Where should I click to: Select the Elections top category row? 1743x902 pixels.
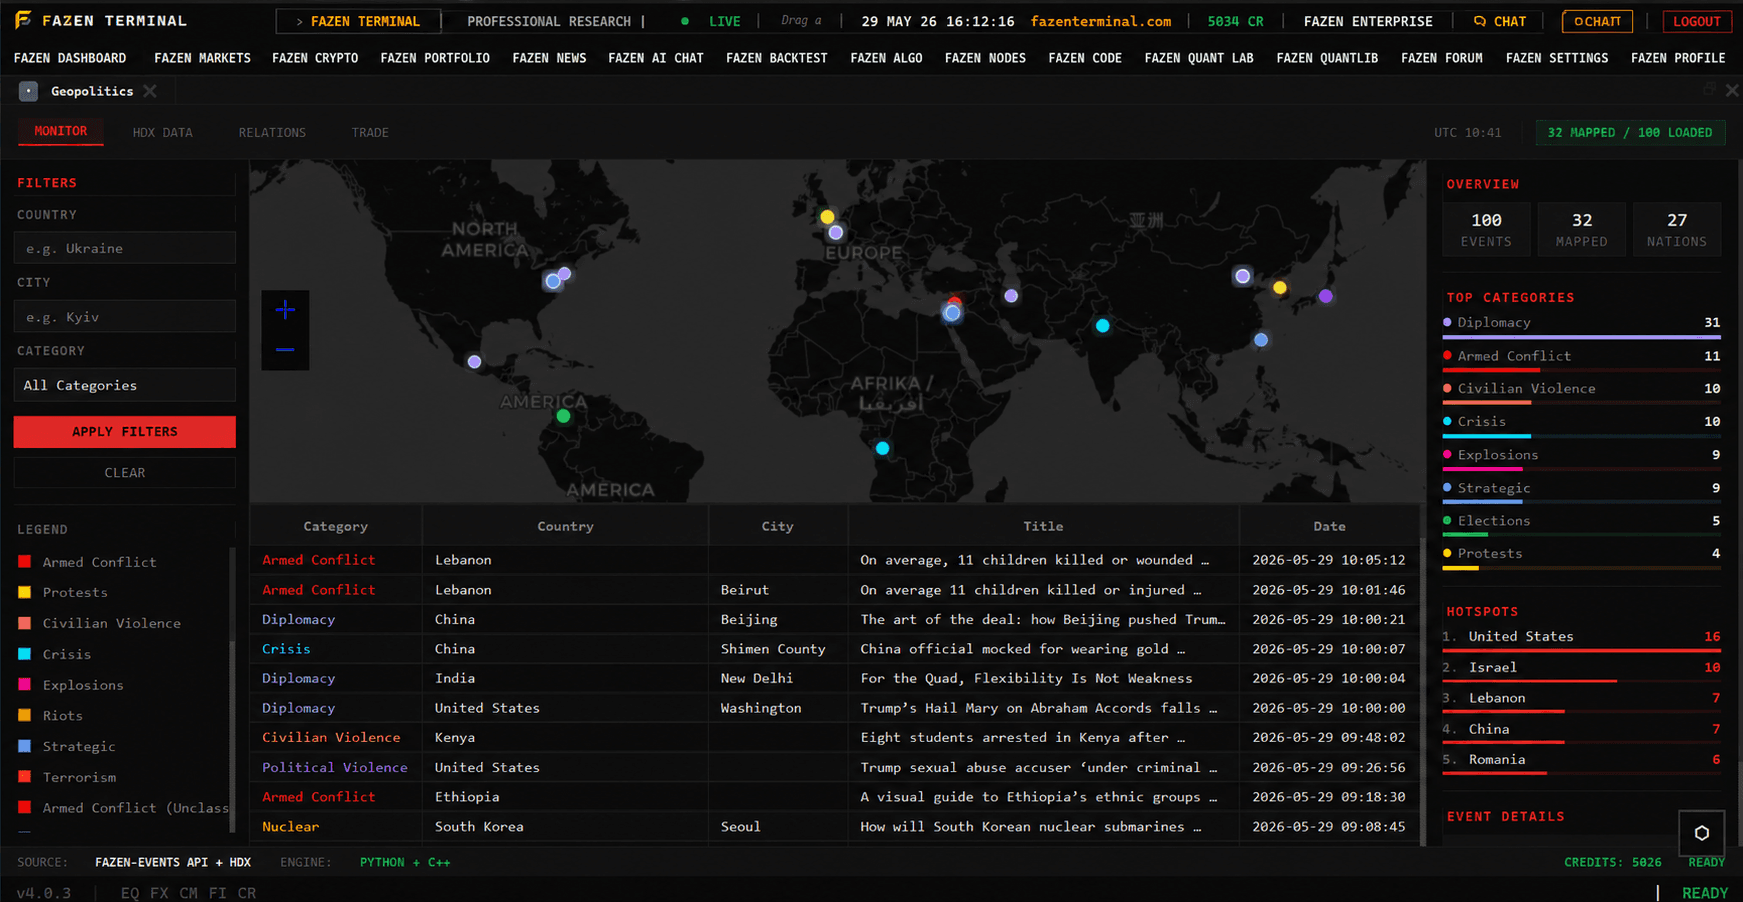[x=1581, y=524]
